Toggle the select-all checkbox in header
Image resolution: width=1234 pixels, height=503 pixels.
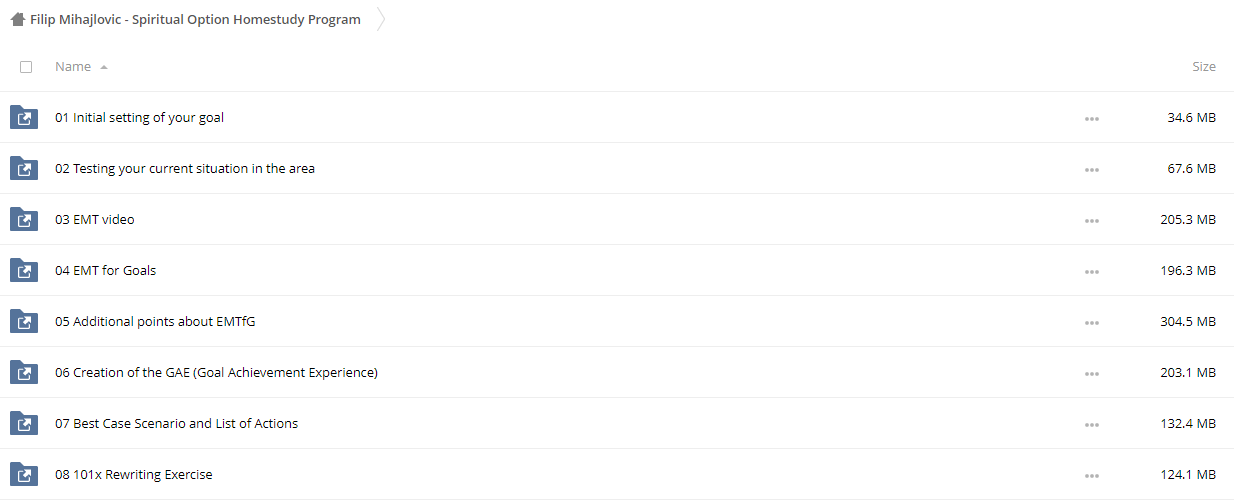tap(26, 67)
